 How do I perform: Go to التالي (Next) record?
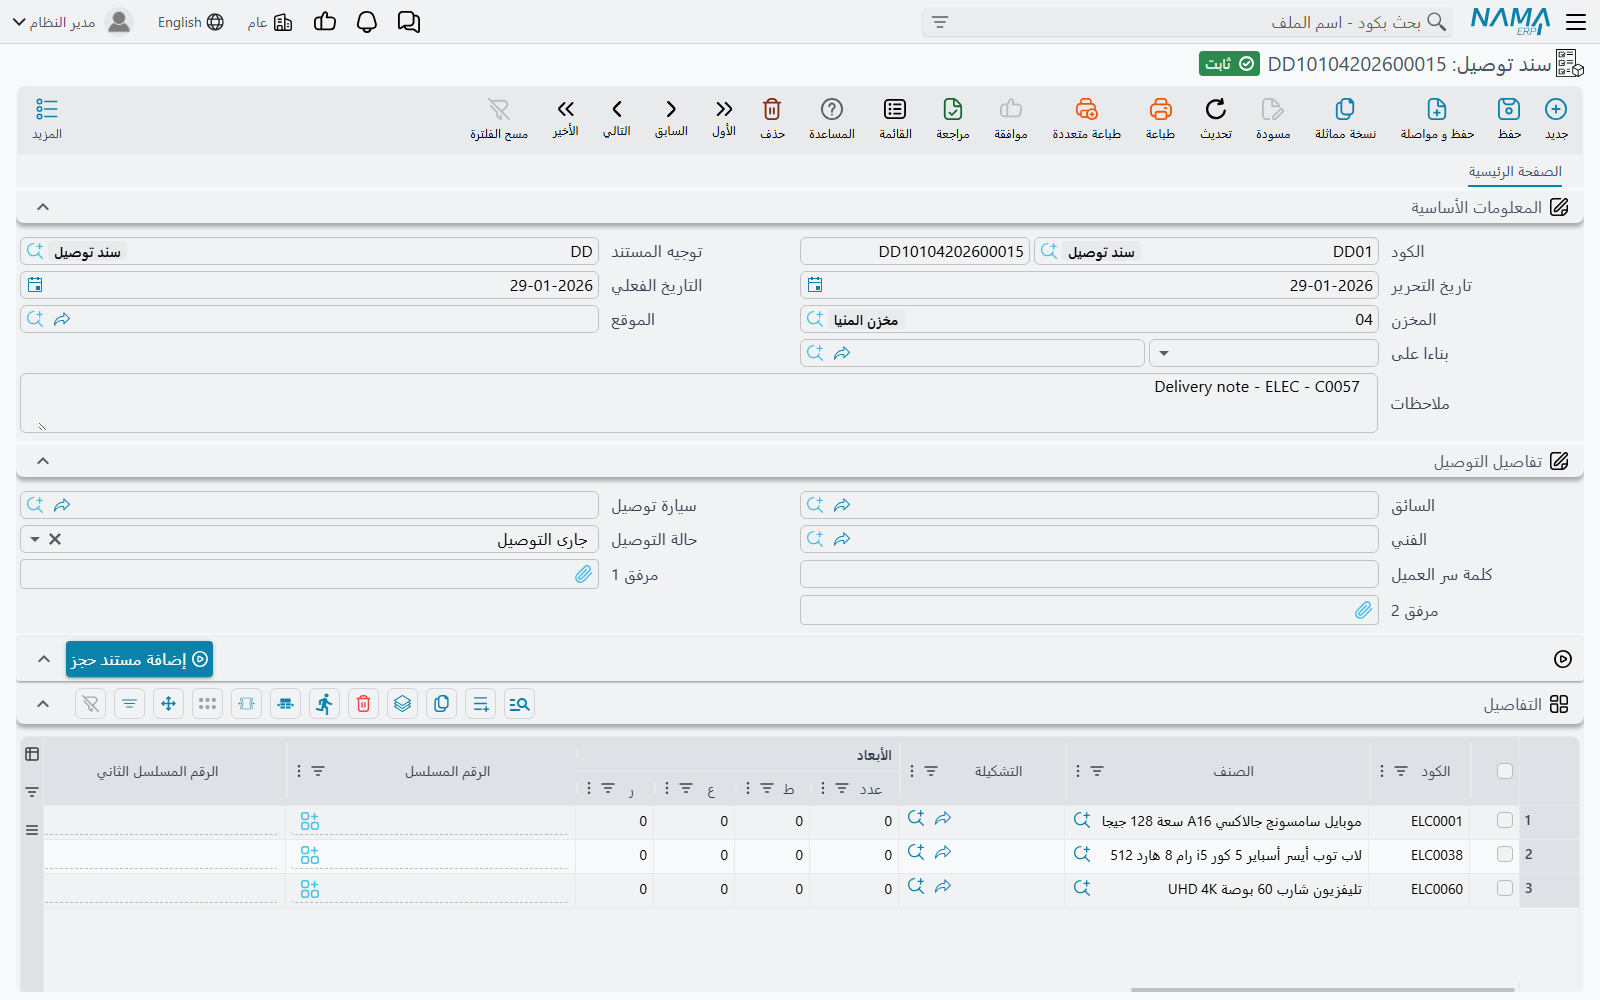pyautogui.click(x=617, y=109)
